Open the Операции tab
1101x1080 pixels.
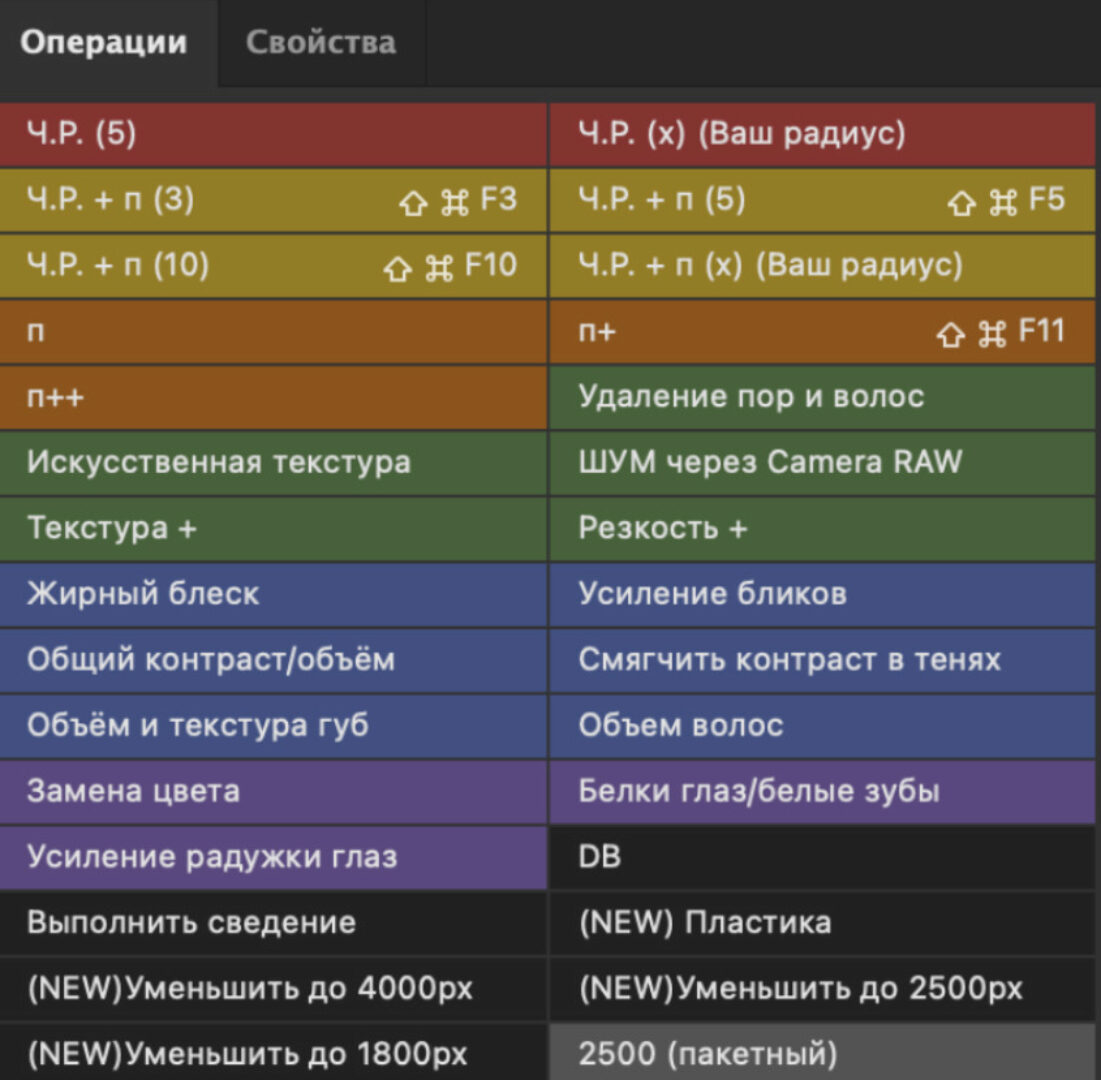point(104,44)
